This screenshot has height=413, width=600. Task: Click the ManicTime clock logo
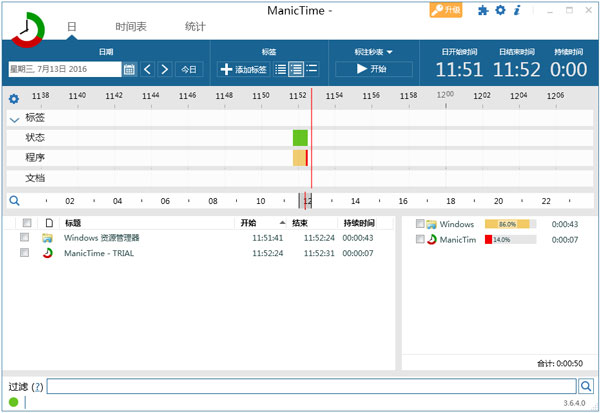point(28,30)
